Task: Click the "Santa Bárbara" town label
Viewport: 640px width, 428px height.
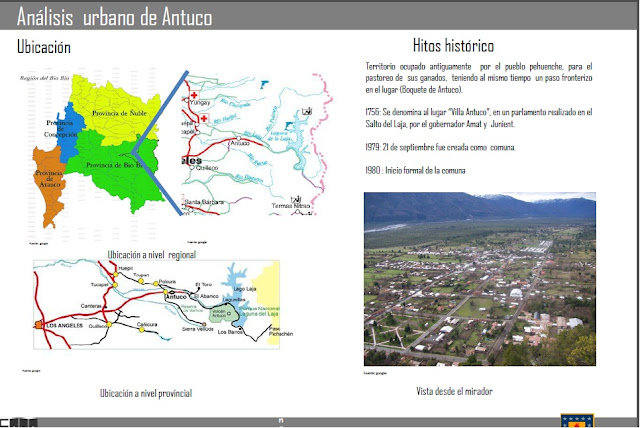Action: coord(204,202)
